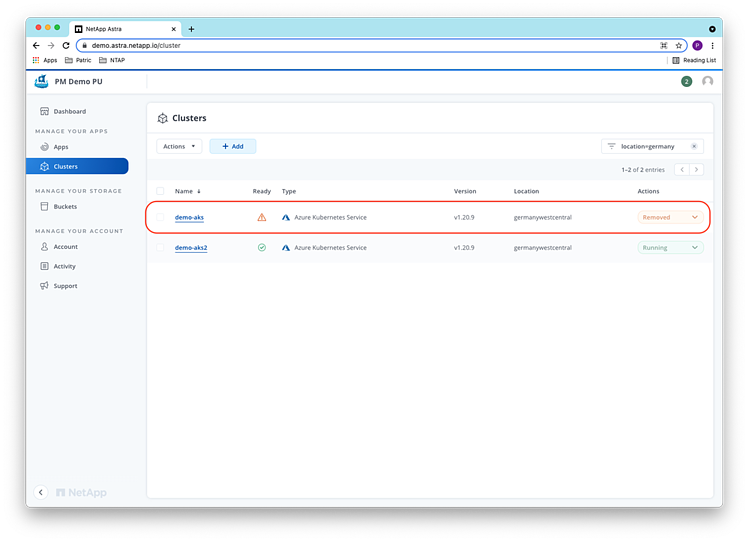749x542 pixels.
Task: Click the green ready checkmark for demo-aks2
Action: click(x=262, y=247)
